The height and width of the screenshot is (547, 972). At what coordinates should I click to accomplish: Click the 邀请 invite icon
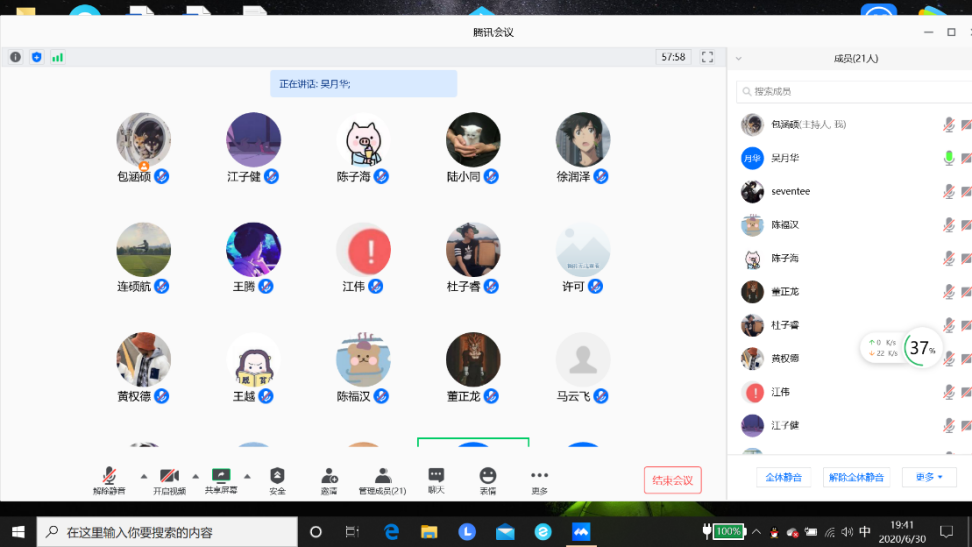click(329, 476)
